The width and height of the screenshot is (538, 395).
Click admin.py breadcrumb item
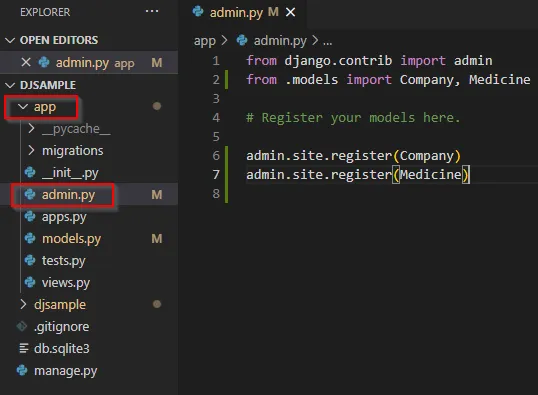[x=280, y=41]
